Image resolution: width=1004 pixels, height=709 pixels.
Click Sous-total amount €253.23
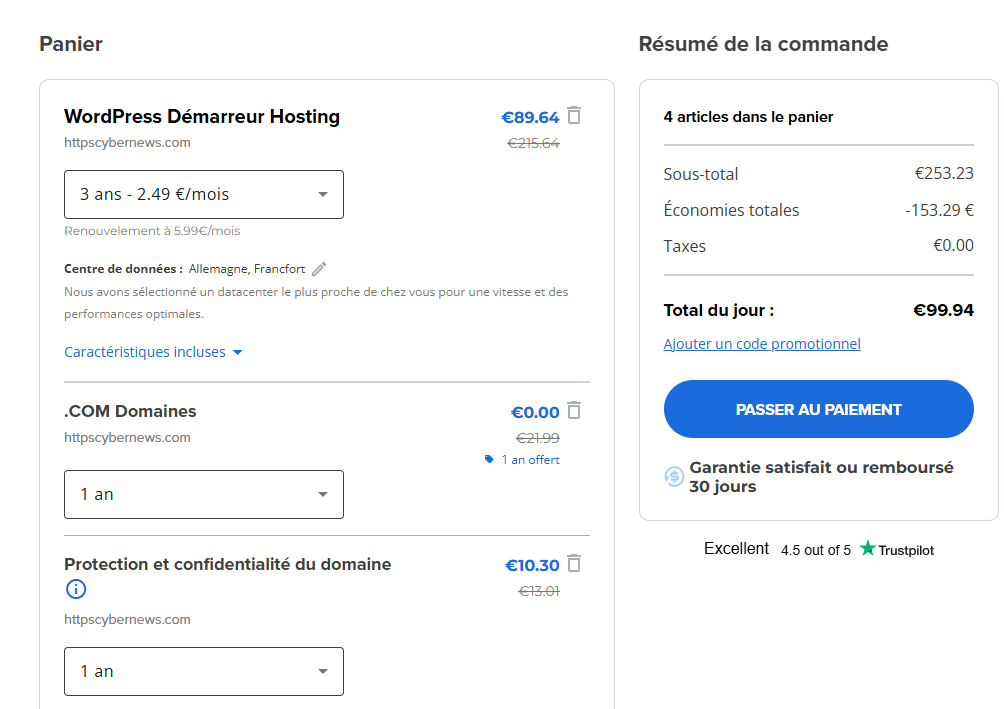point(944,174)
